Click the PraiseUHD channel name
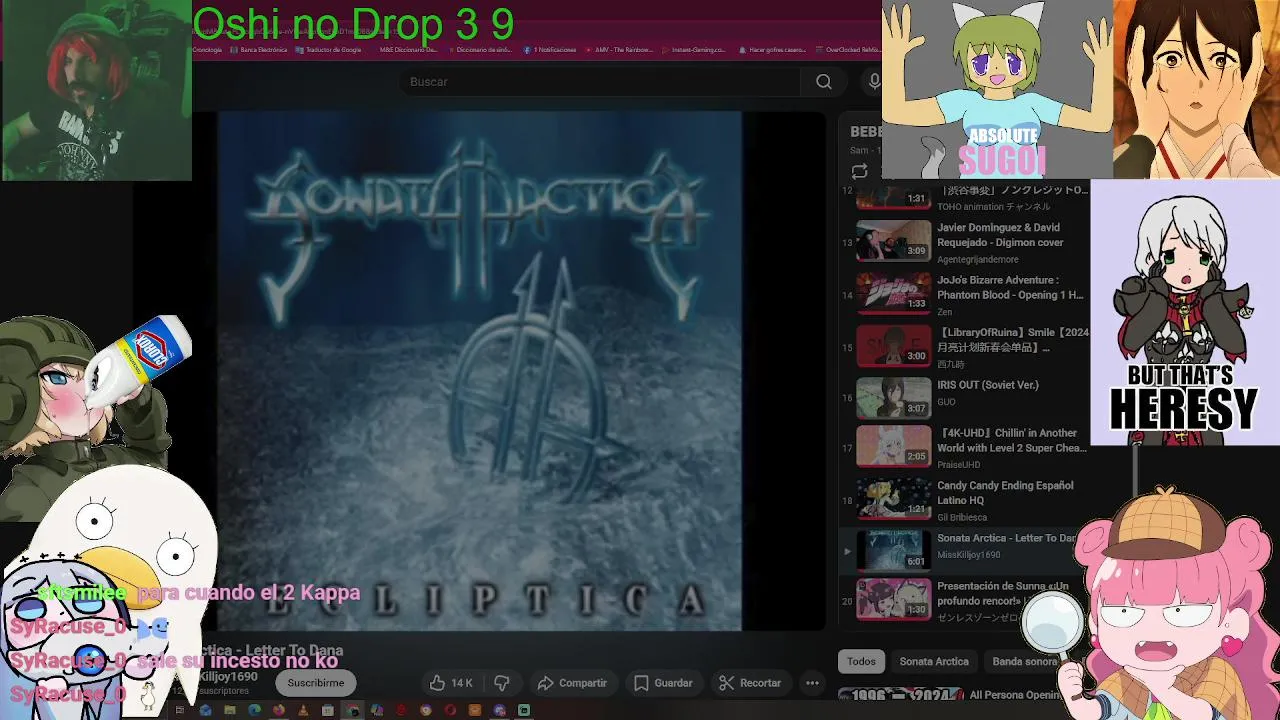Viewport: 1280px width, 720px height. point(958,465)
